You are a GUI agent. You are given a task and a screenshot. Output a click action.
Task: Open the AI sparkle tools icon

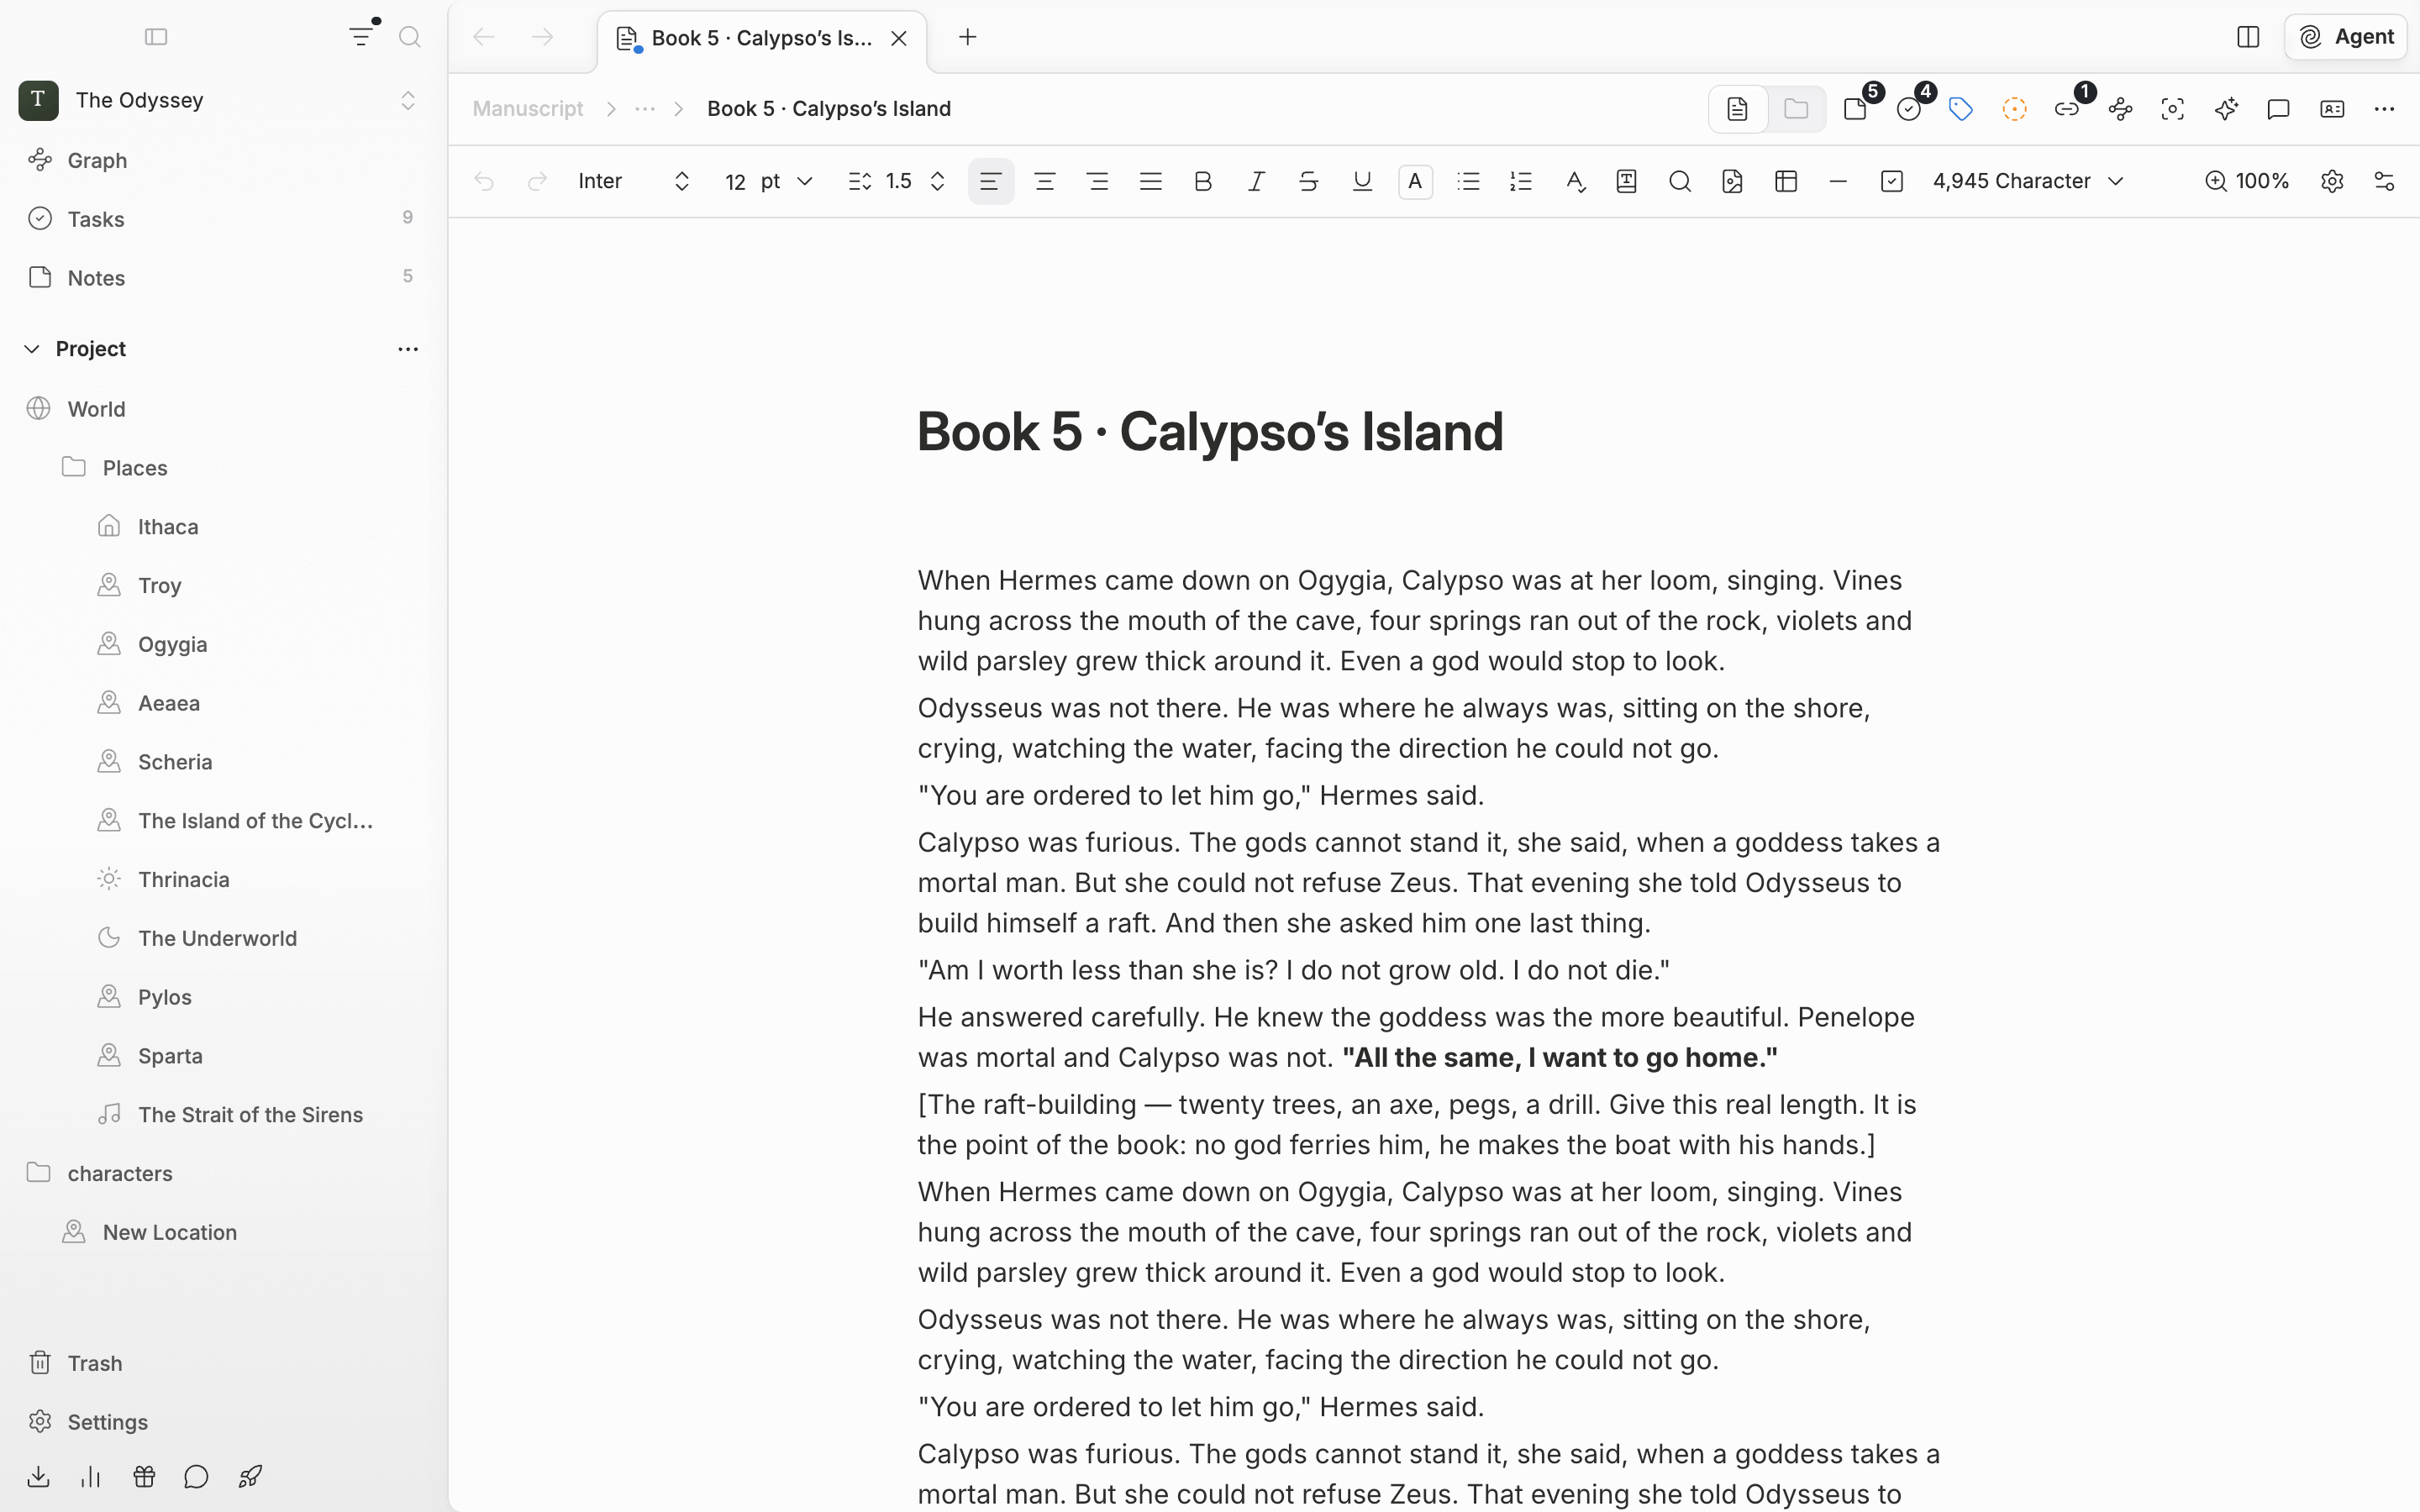tap(2226, 109)
